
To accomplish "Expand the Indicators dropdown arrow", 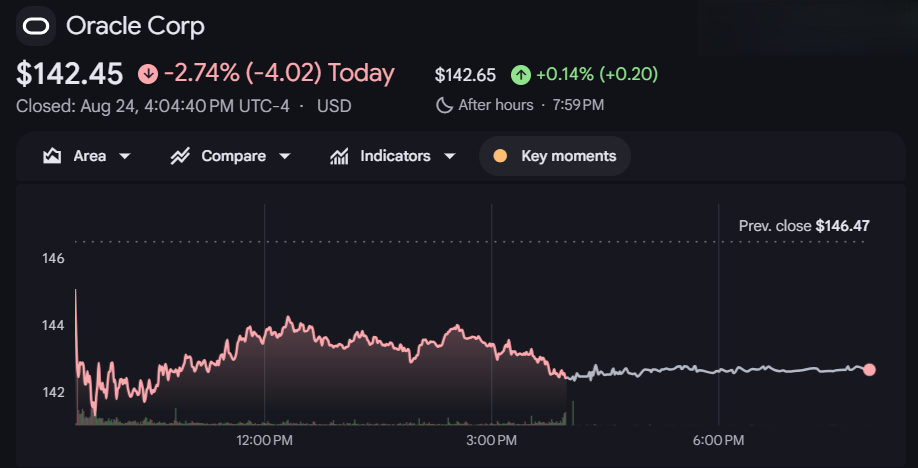I will (x=450, y=156).
